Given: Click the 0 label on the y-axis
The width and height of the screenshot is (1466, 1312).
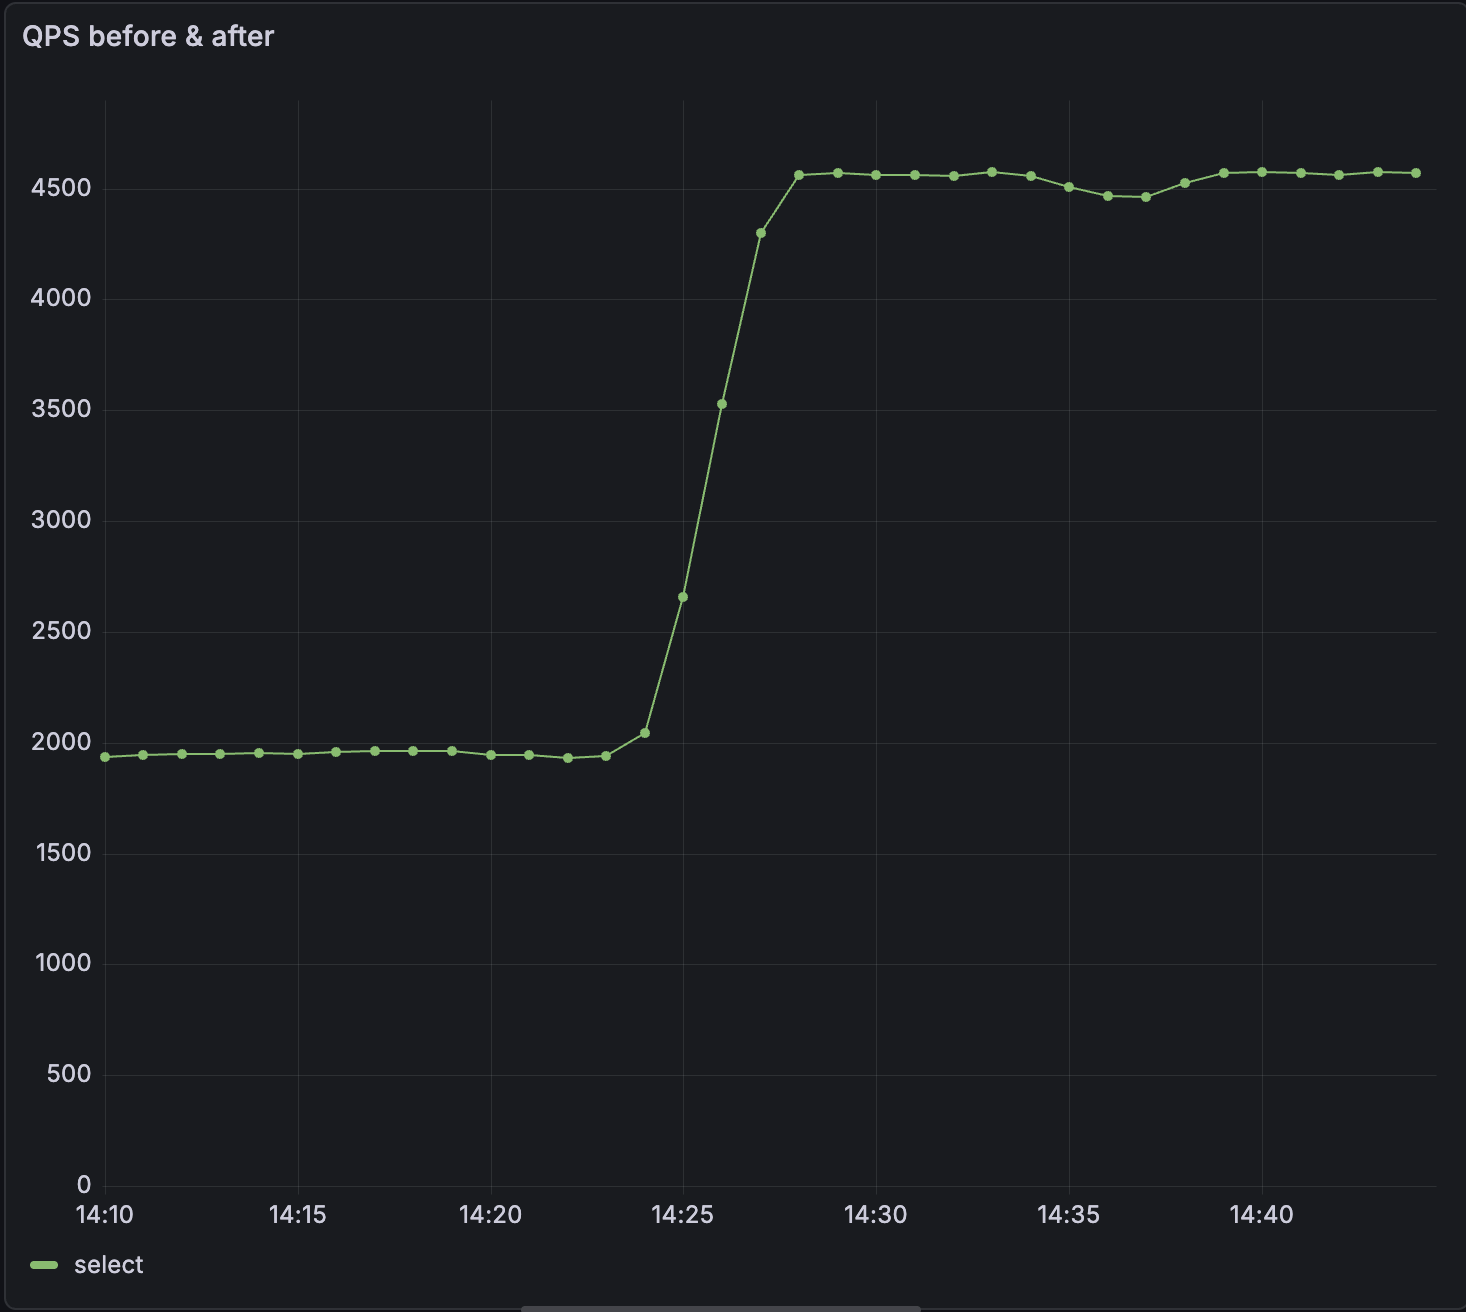Looking at the screenshot, I should pyautogui.click(x=85, y=1184).
